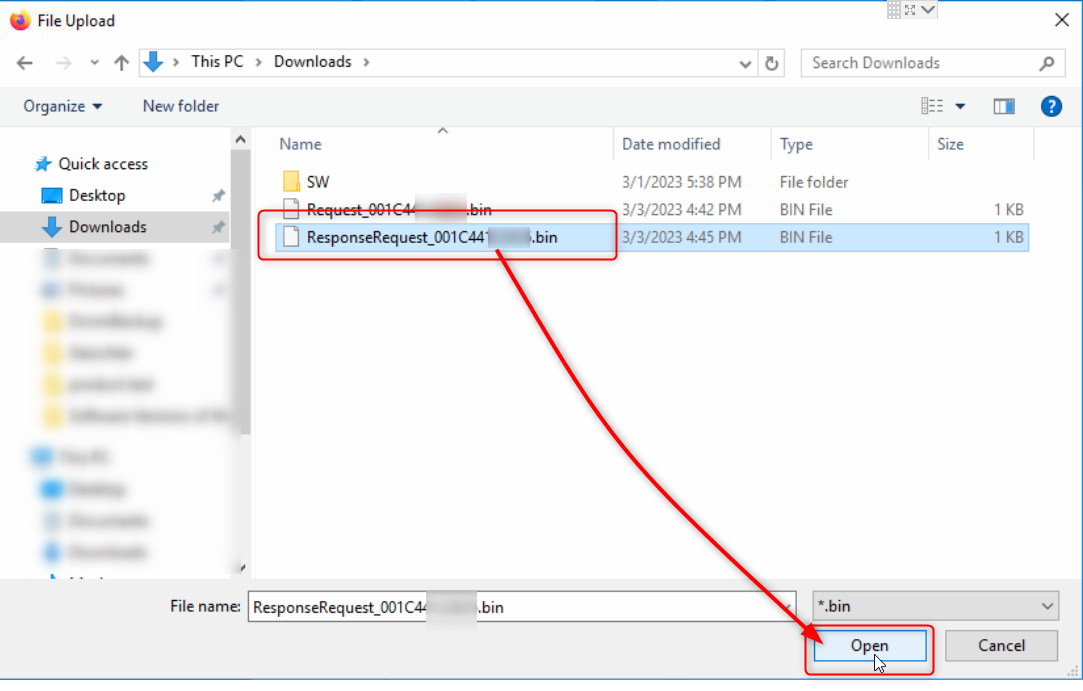
Task: Select Desktop in the sidebar
Action: pos(97,196)
